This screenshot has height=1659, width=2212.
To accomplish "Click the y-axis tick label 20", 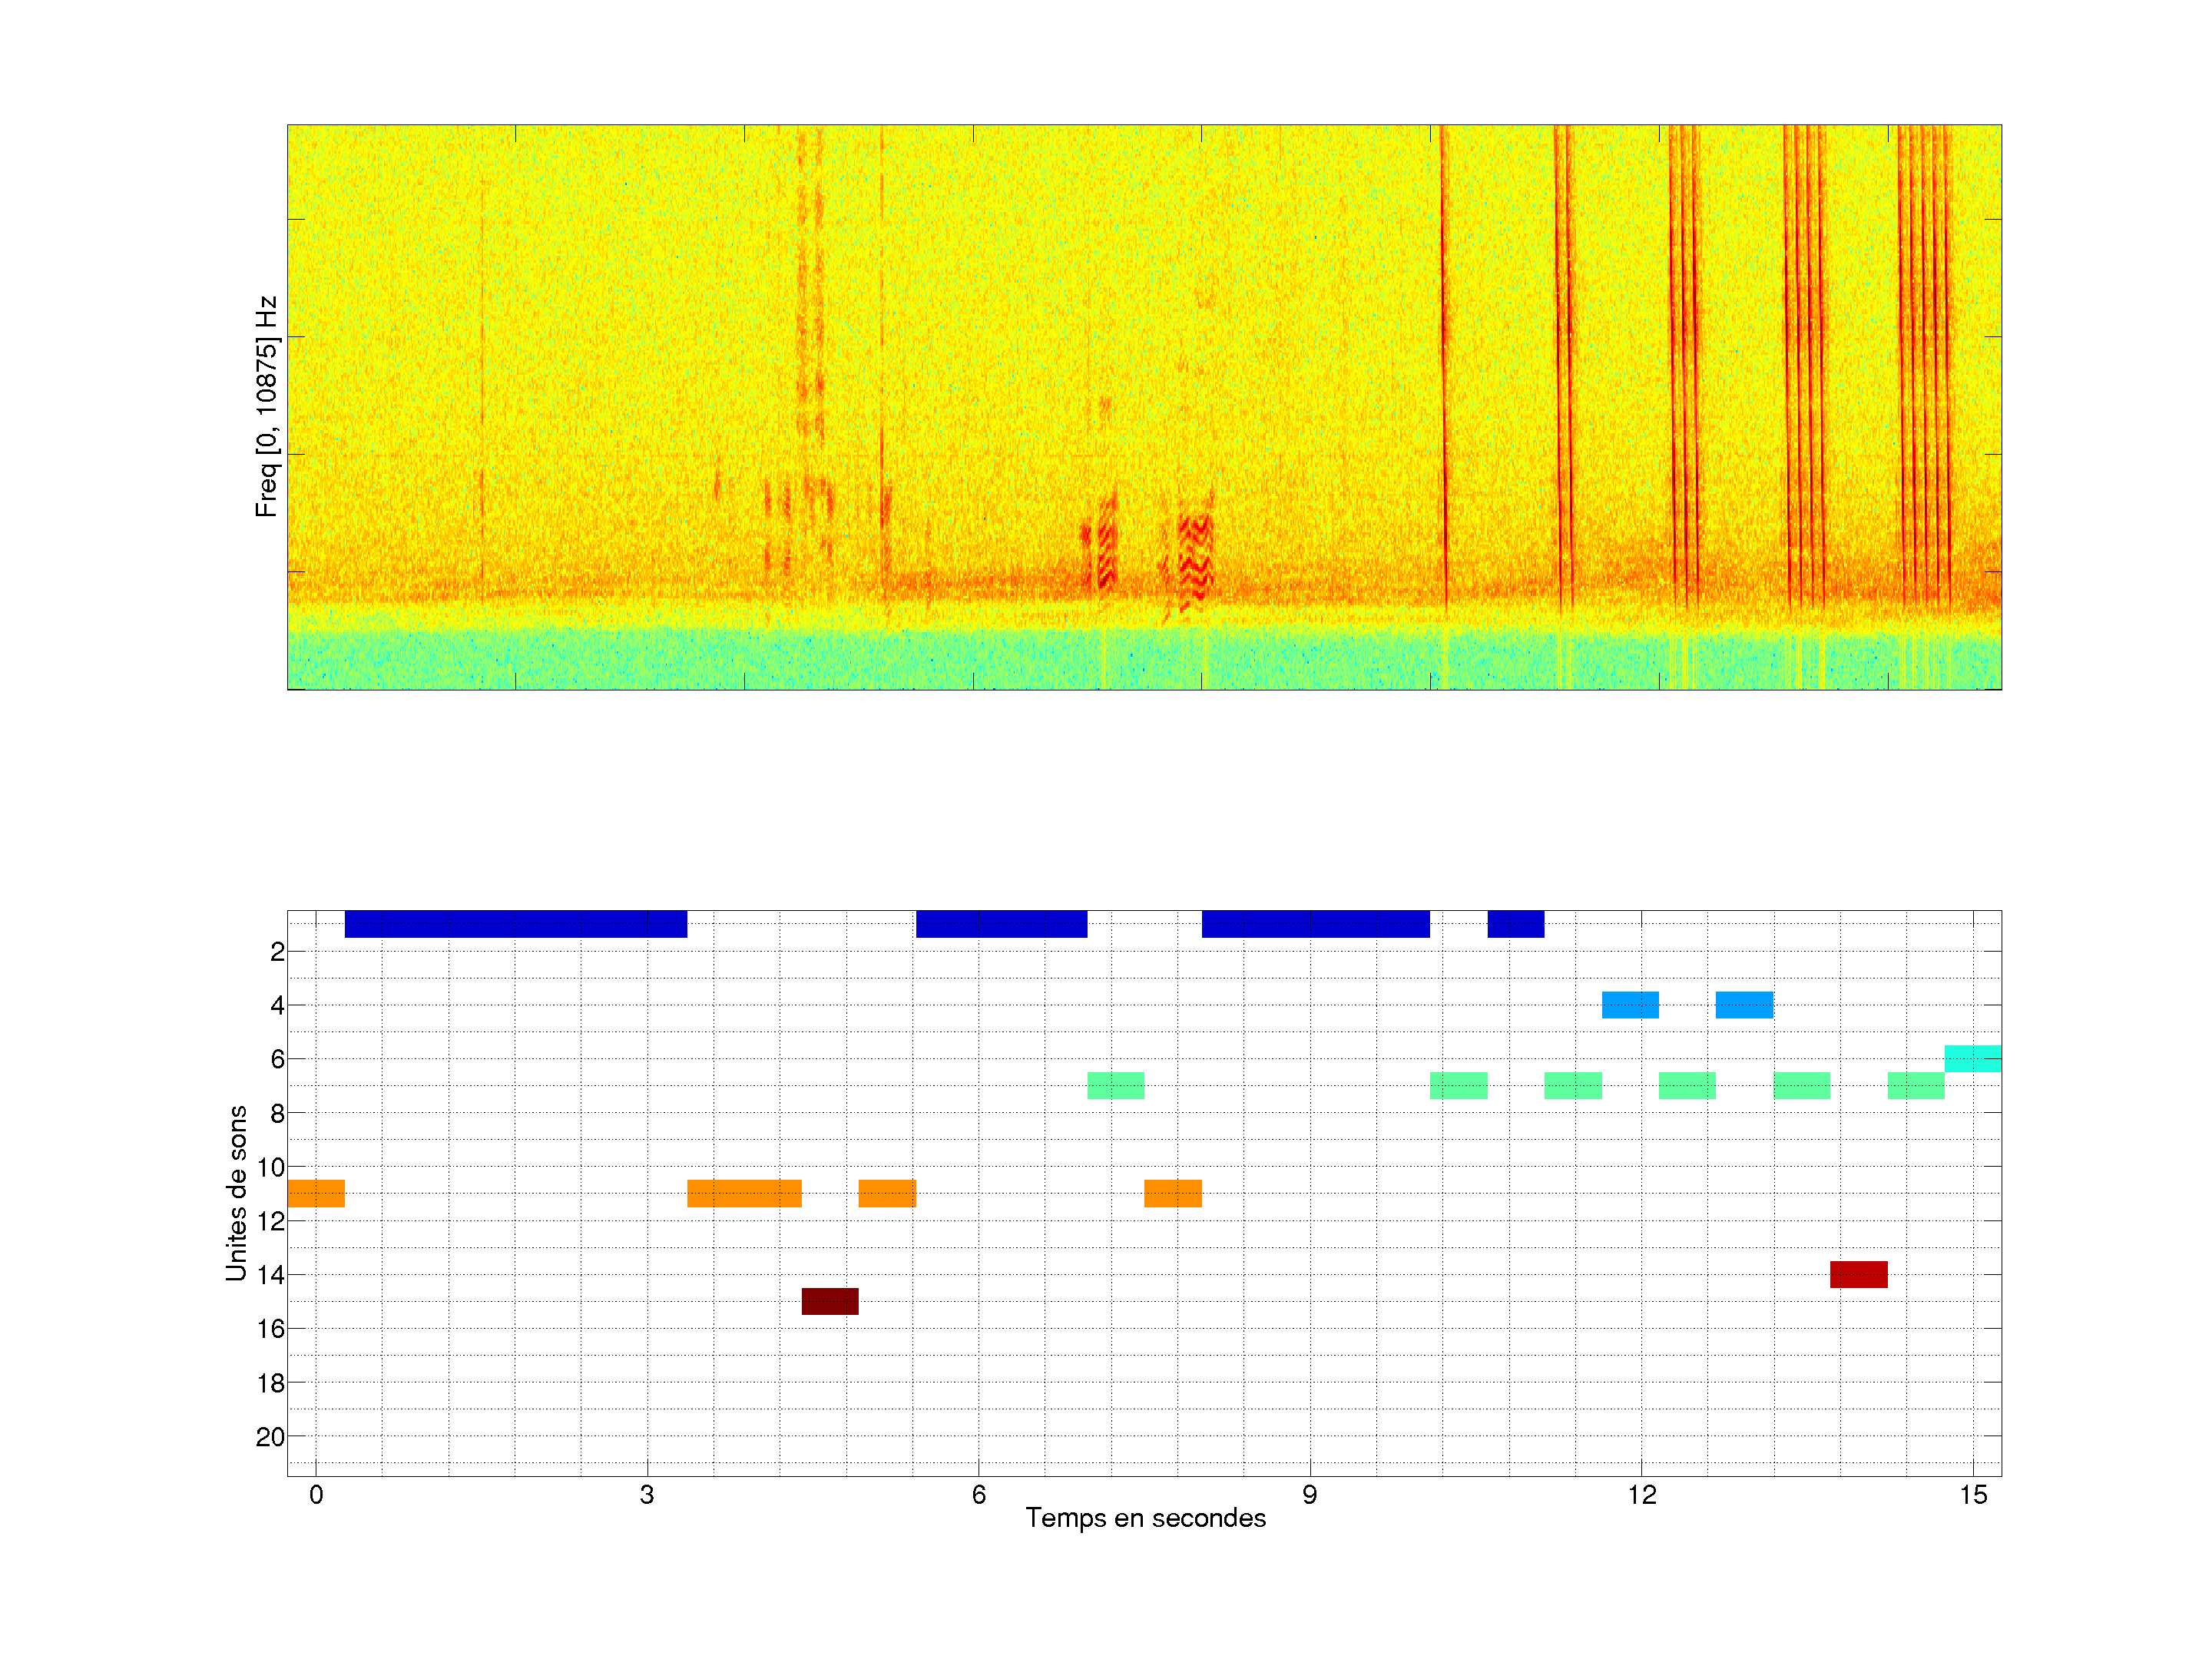I will point(270,1437).
